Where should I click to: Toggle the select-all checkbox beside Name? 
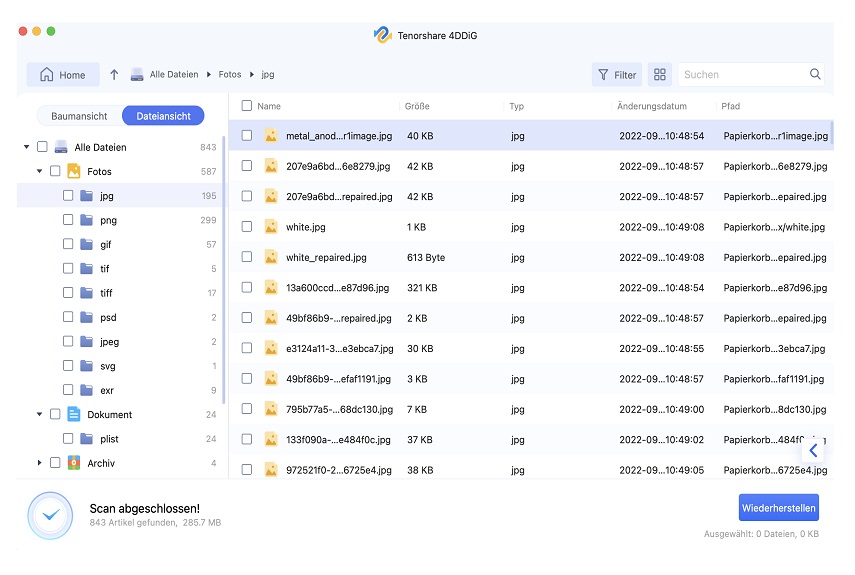click(246, 106)
